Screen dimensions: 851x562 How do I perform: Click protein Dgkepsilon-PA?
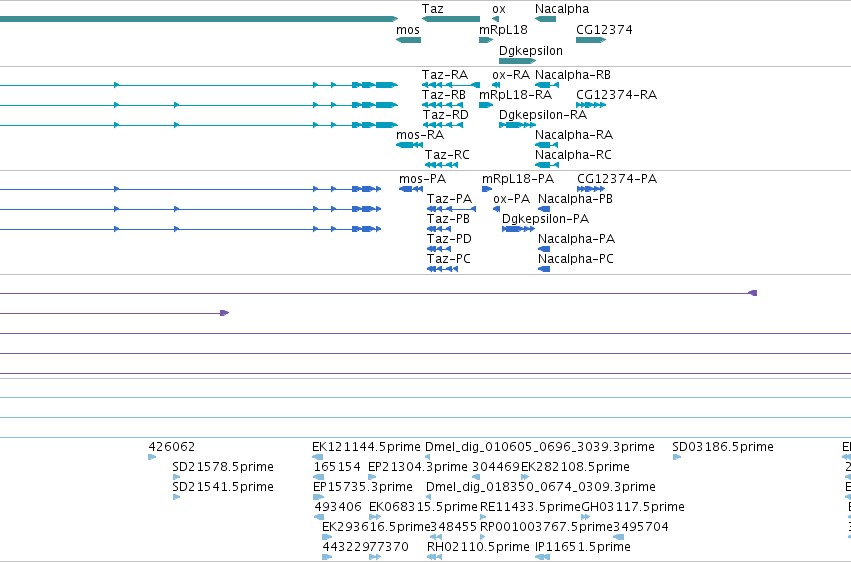point(545,219)
